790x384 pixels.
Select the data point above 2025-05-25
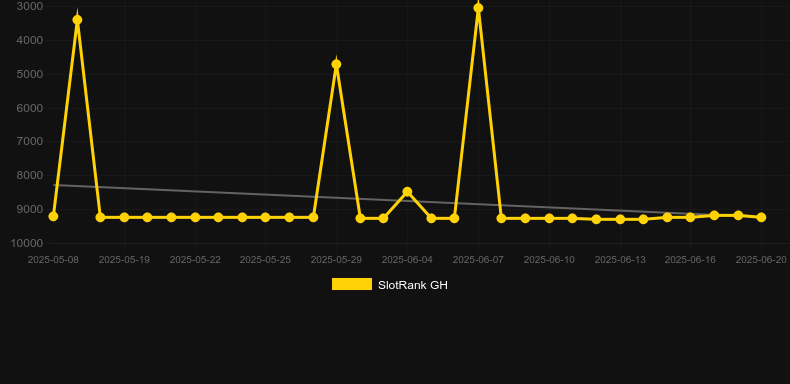pyautogui.click(x=266, y=217)
